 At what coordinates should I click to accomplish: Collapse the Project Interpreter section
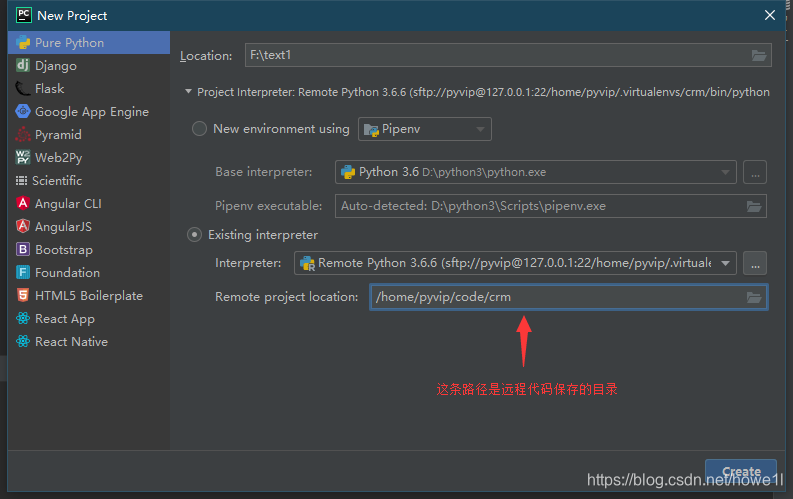coord(188,92)
